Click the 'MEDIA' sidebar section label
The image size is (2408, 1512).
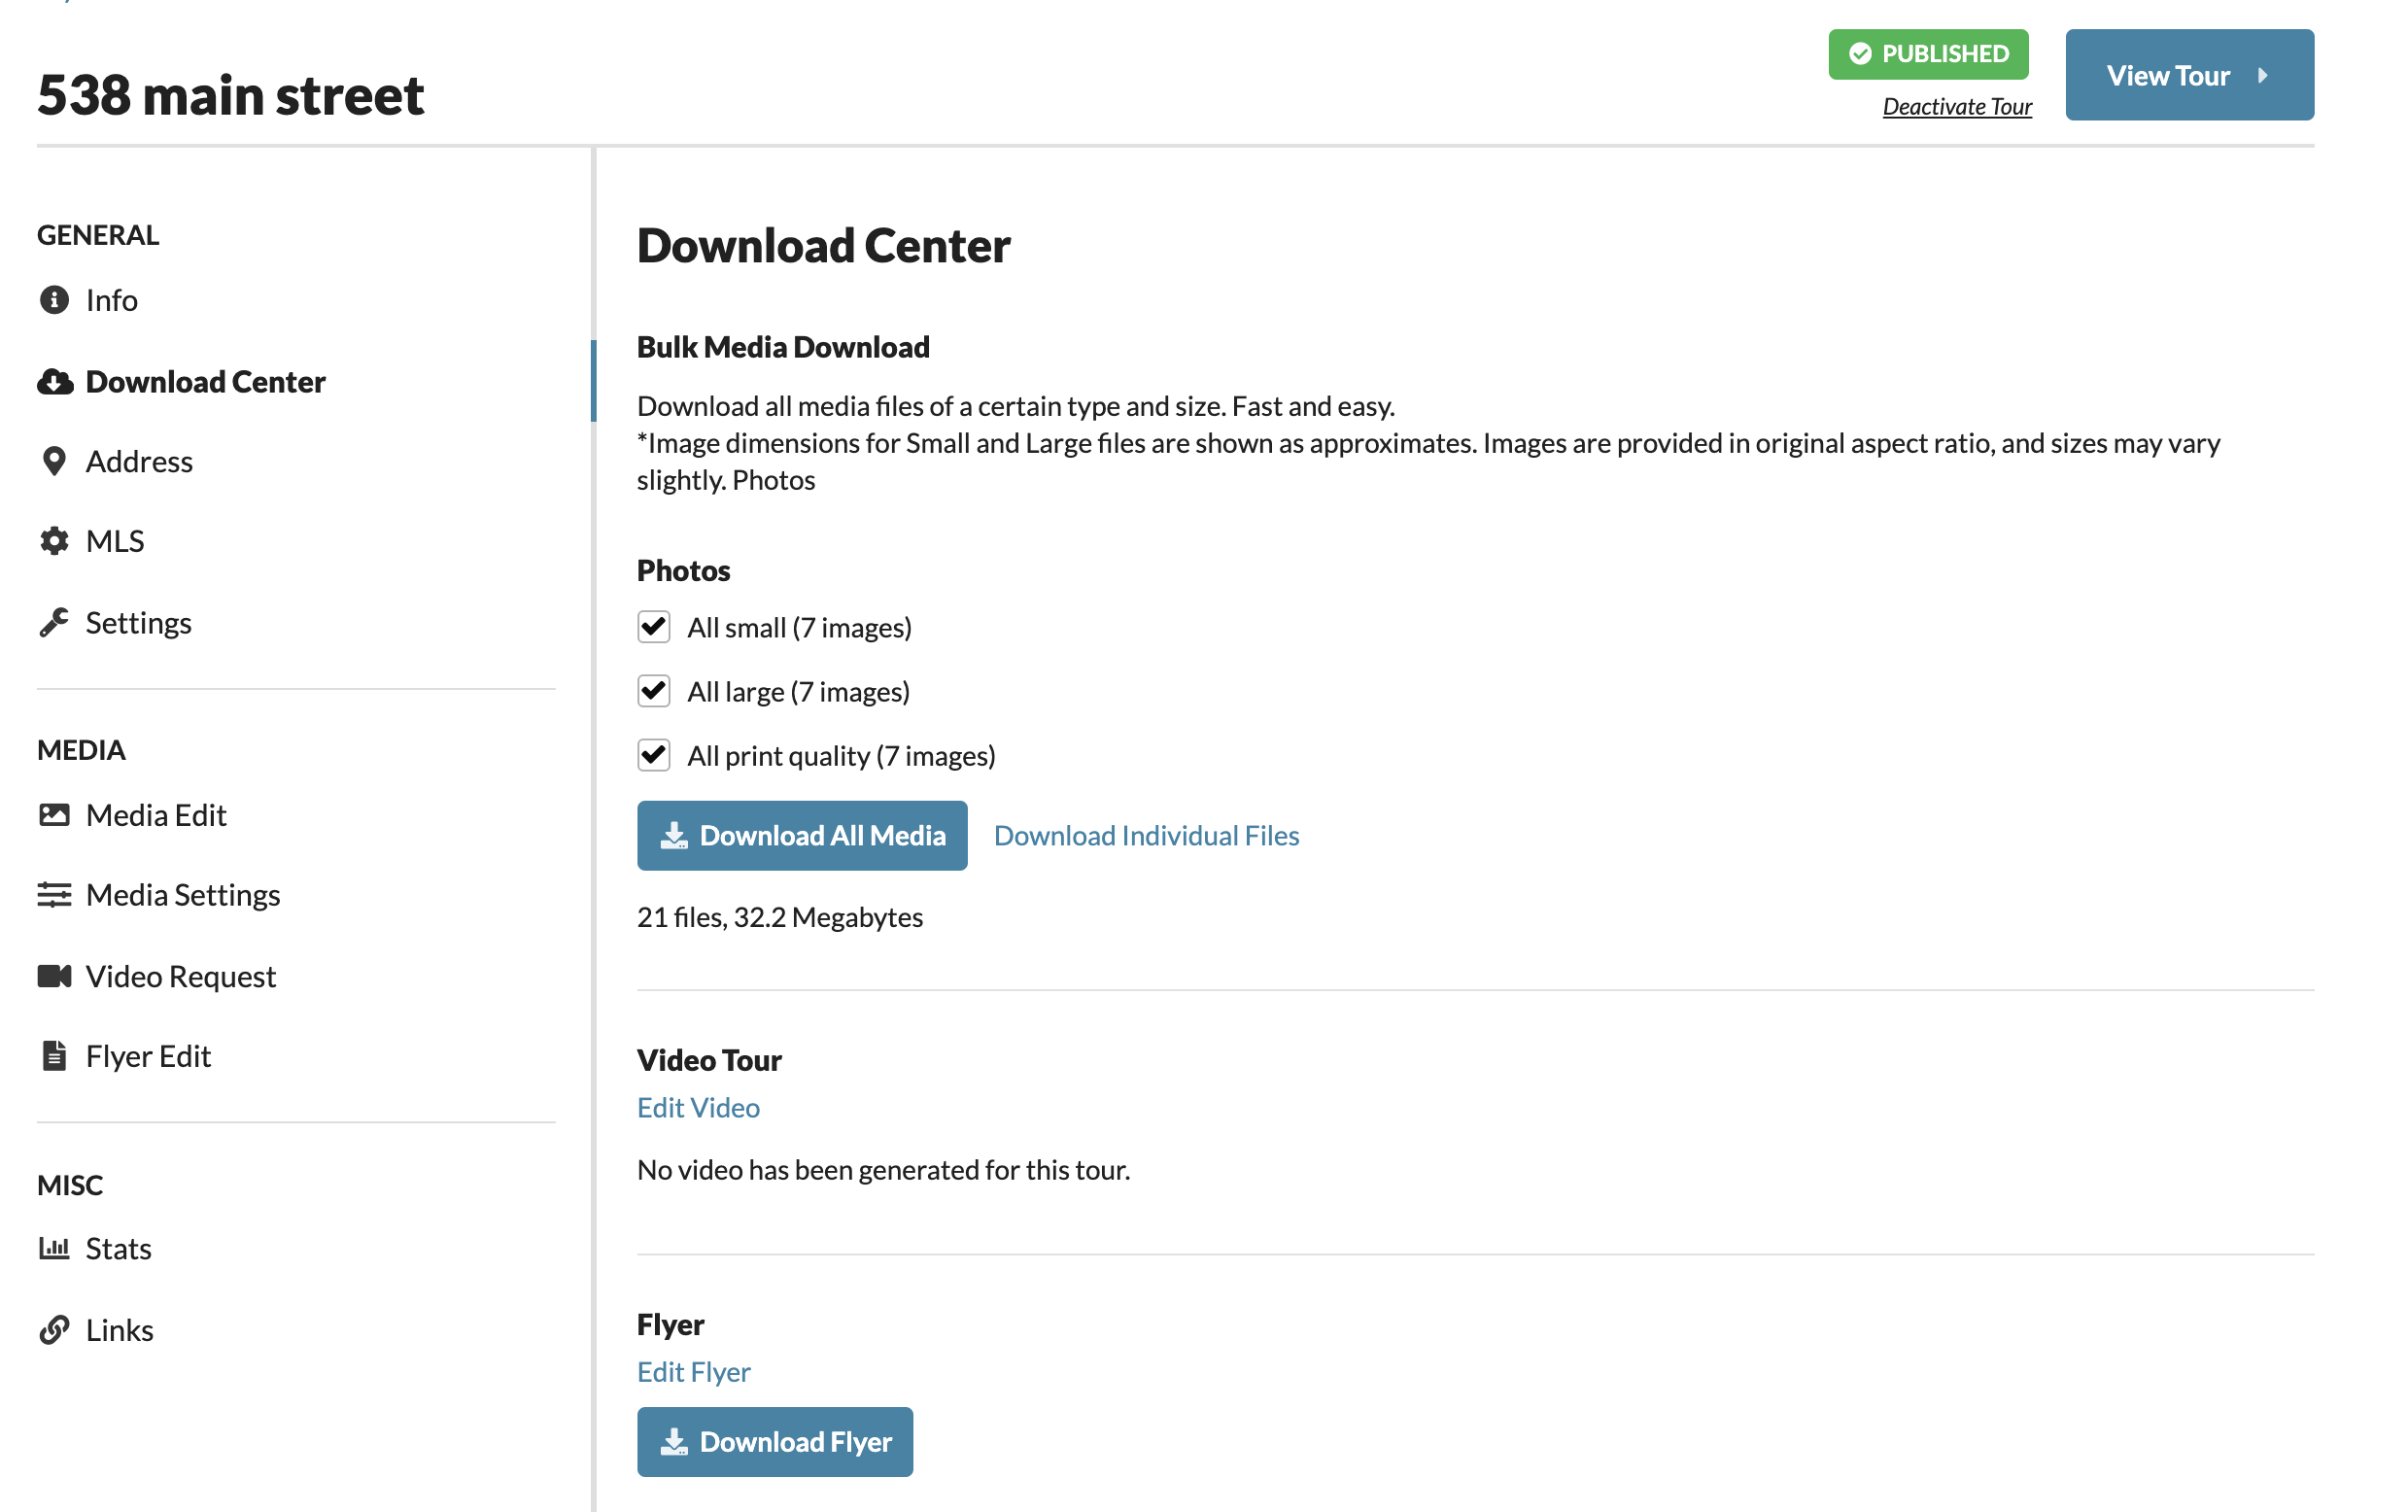tap(81, 750)
